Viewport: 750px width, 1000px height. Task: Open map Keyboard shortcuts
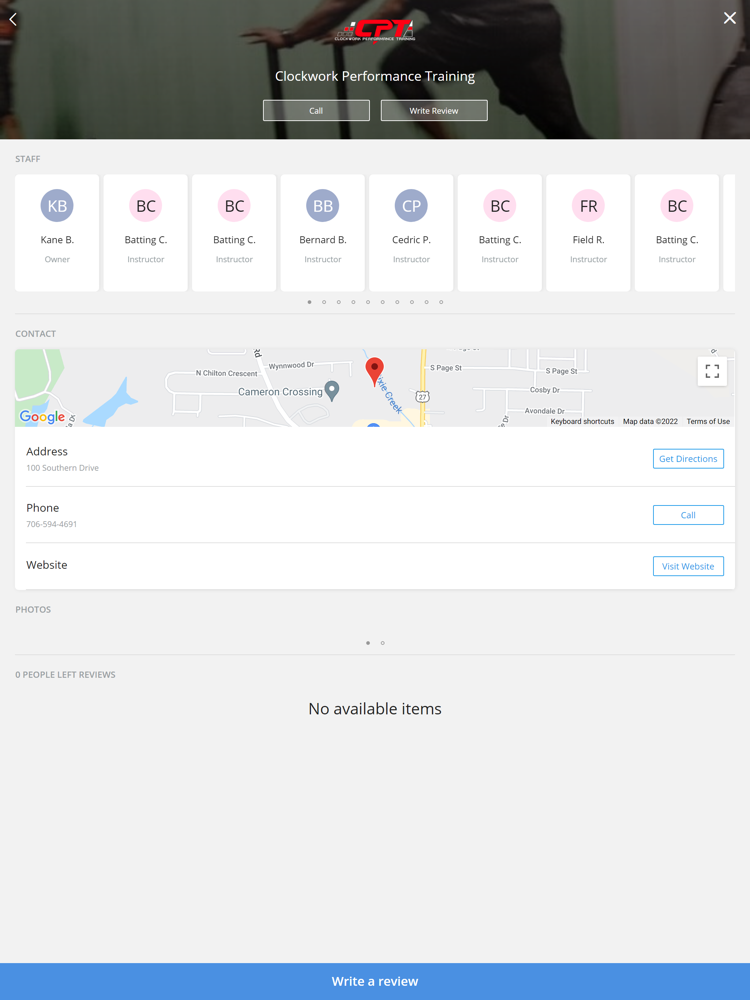pos(582,422)
